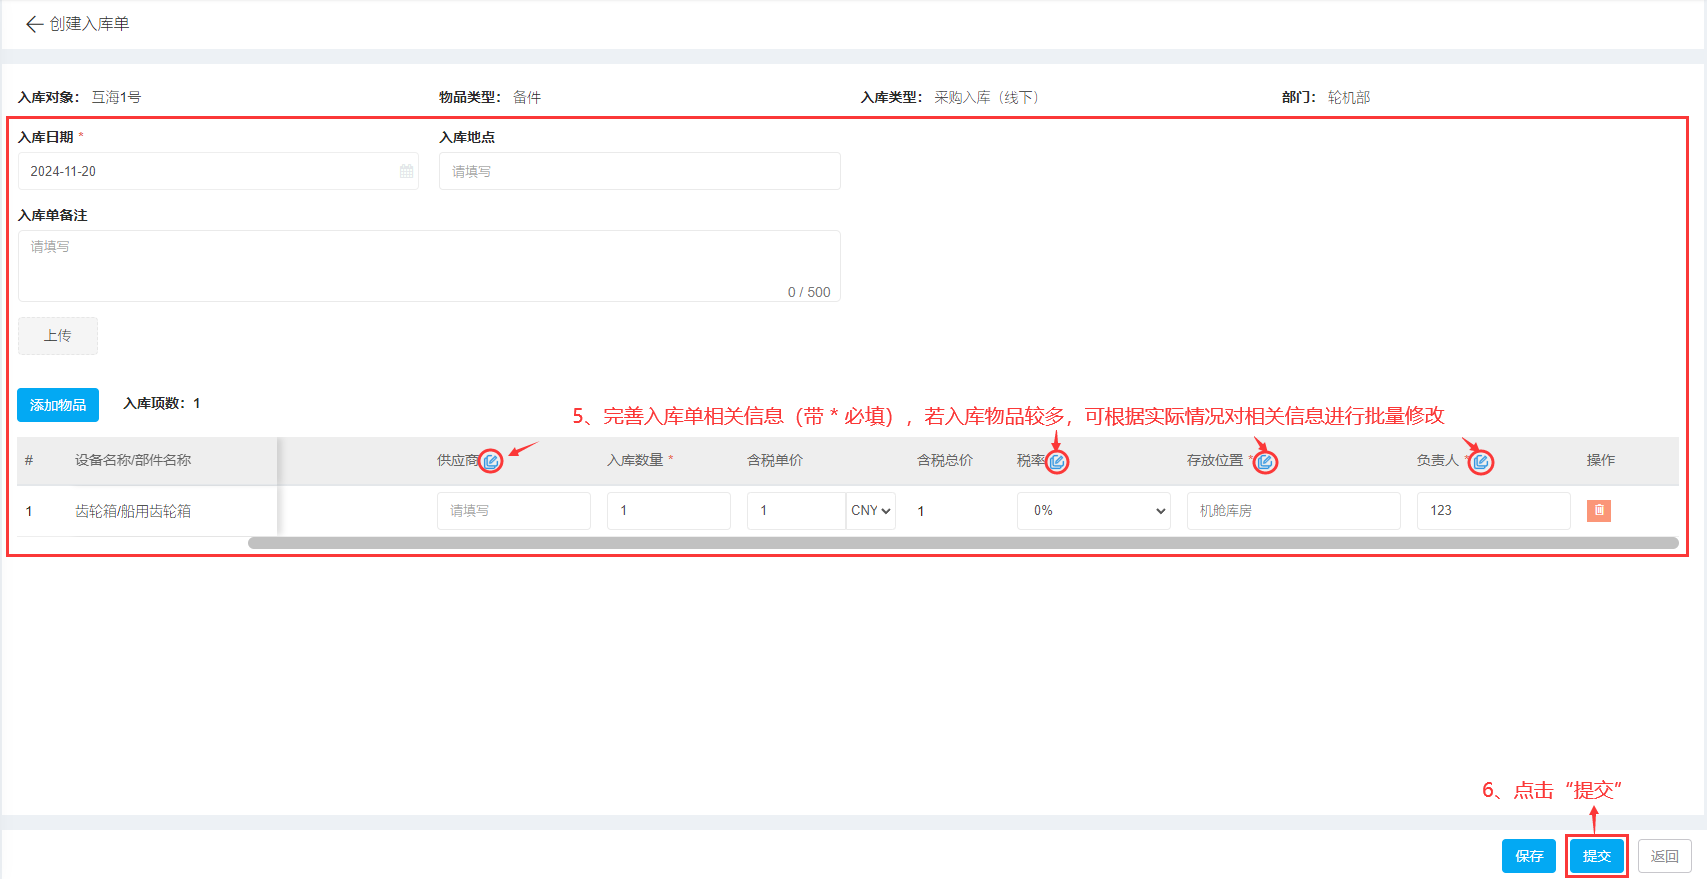Open the CNY currency dropdown
Image resolution: width=1707 pixels, height=879 pixels.
pyautogui.click(x=871, y=510)
